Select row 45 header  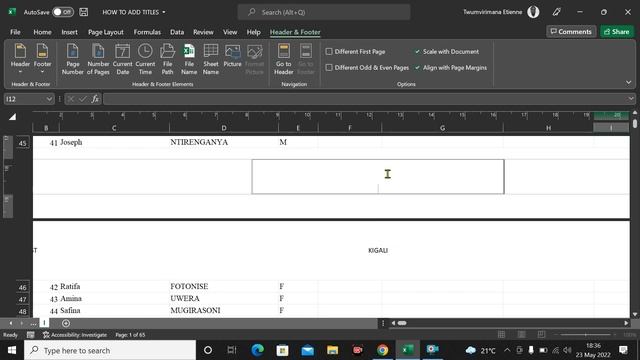(22, 143)
